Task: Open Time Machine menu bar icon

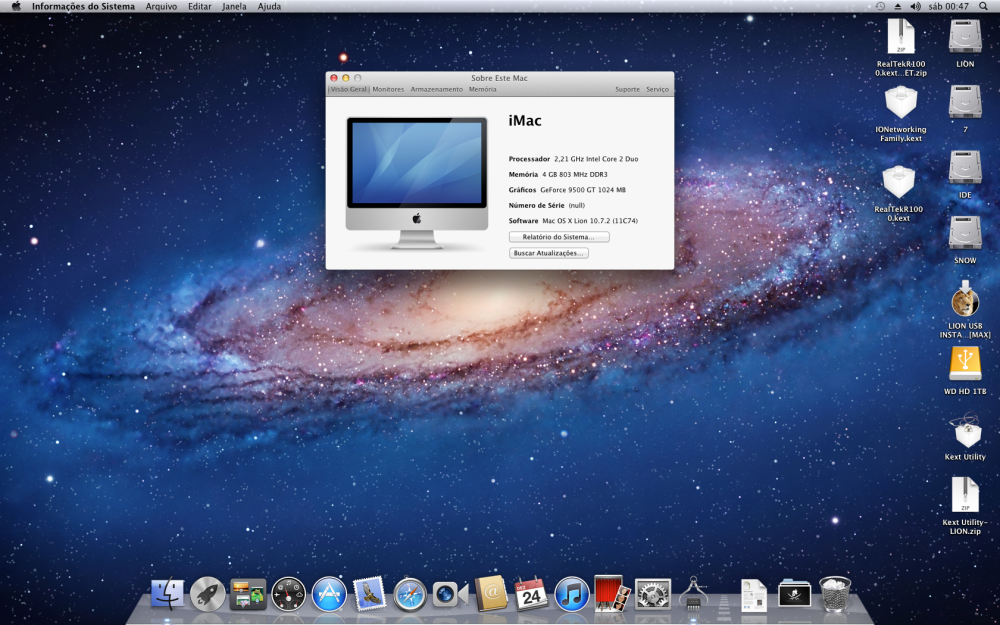Action: point(880,6)
